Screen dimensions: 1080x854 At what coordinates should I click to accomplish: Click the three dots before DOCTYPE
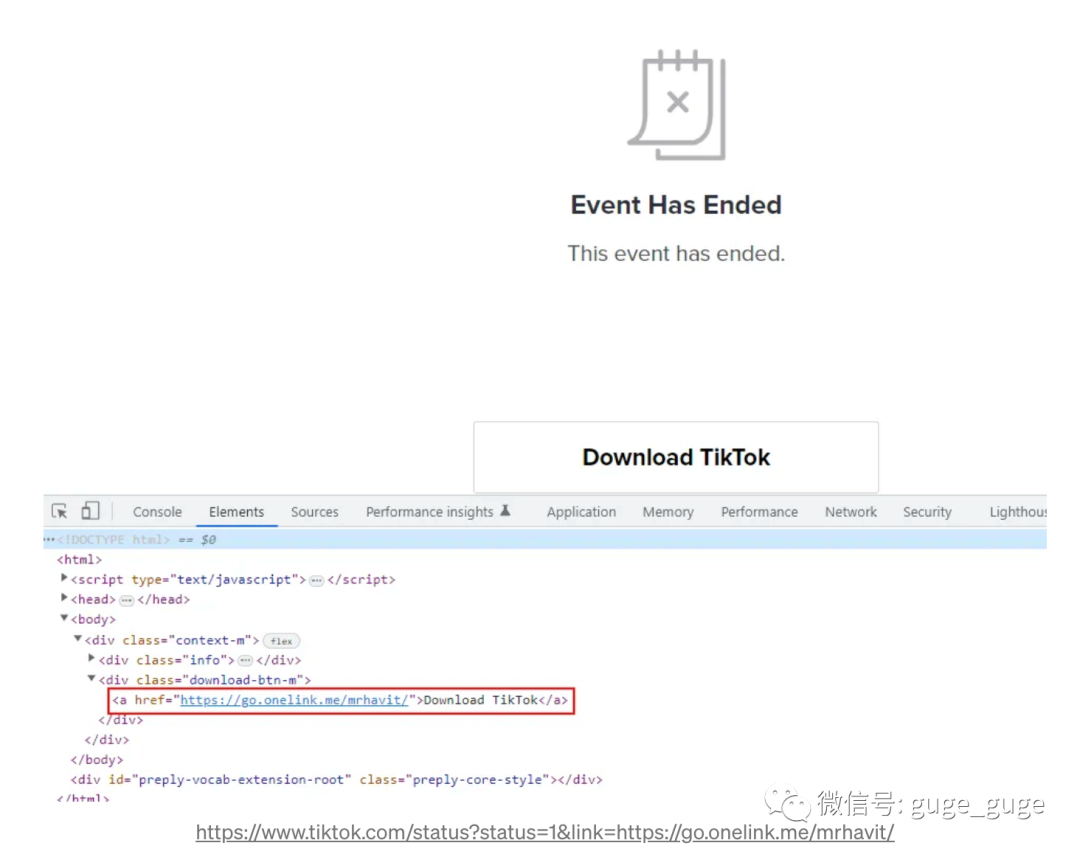pyautogui.click(x=50, y=539)
